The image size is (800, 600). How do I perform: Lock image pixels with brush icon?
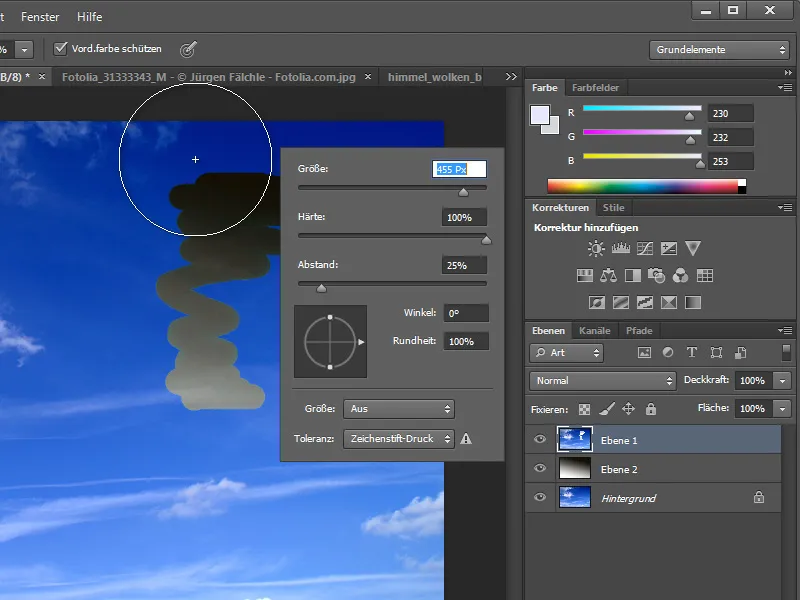coord(607,409)
